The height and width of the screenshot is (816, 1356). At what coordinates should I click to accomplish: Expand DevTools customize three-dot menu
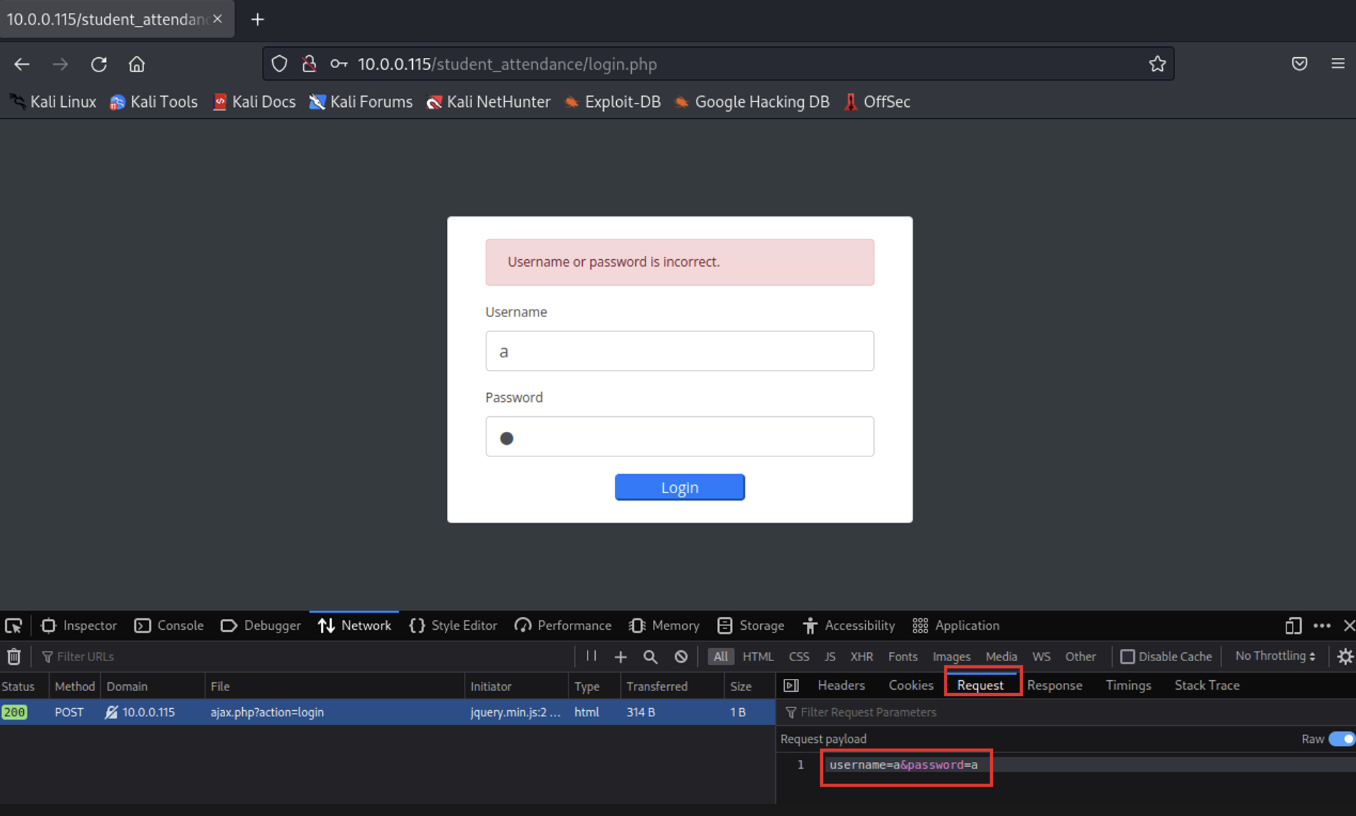click(1322, 626)
